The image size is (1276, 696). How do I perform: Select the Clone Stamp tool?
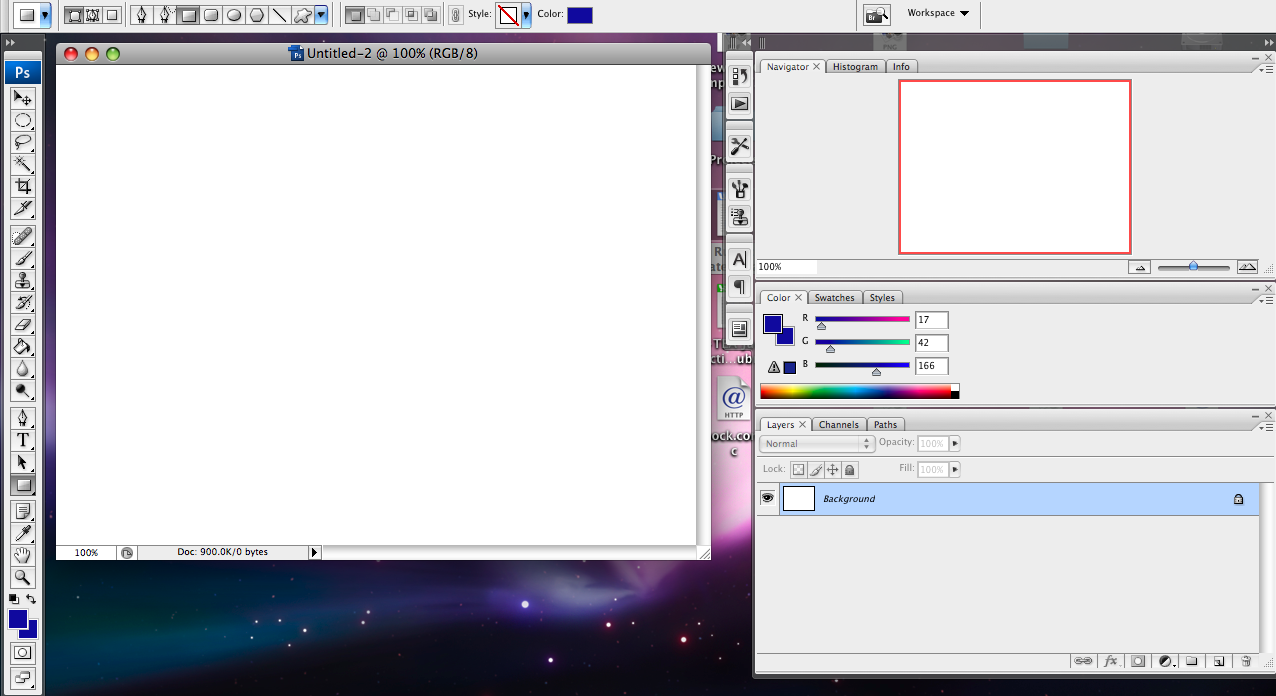click(x=22, y=280)
